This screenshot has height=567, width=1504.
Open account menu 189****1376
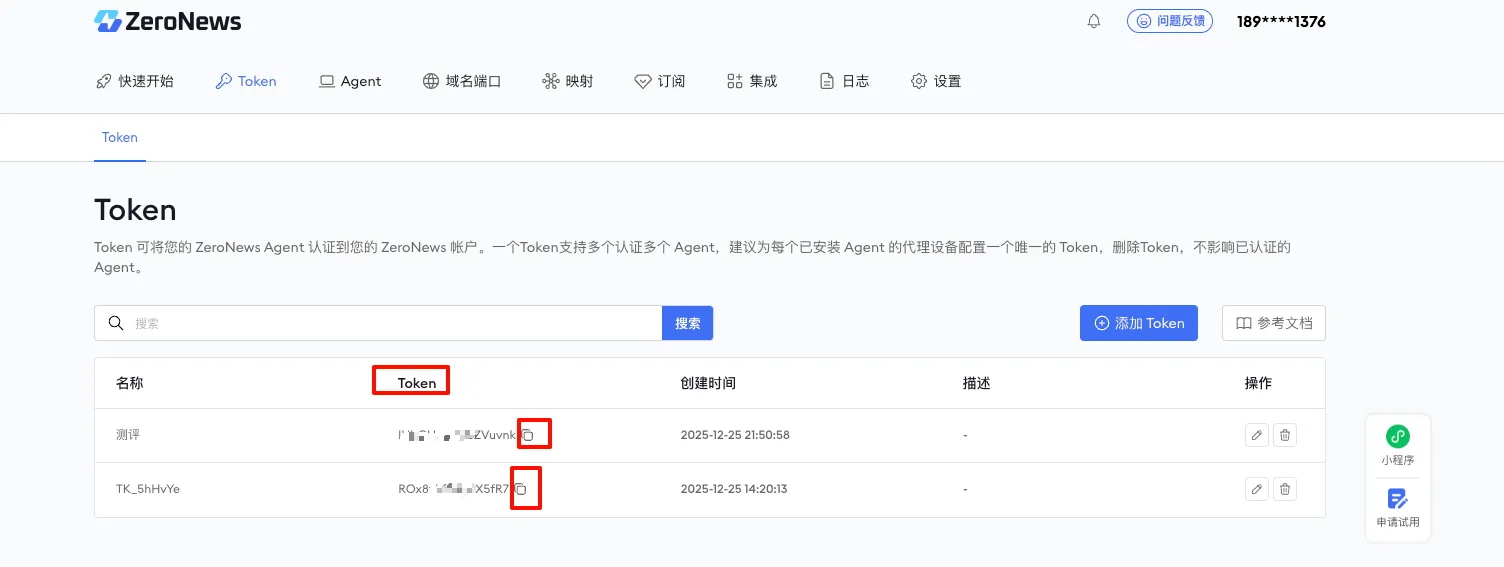[x=1281, y=21]
